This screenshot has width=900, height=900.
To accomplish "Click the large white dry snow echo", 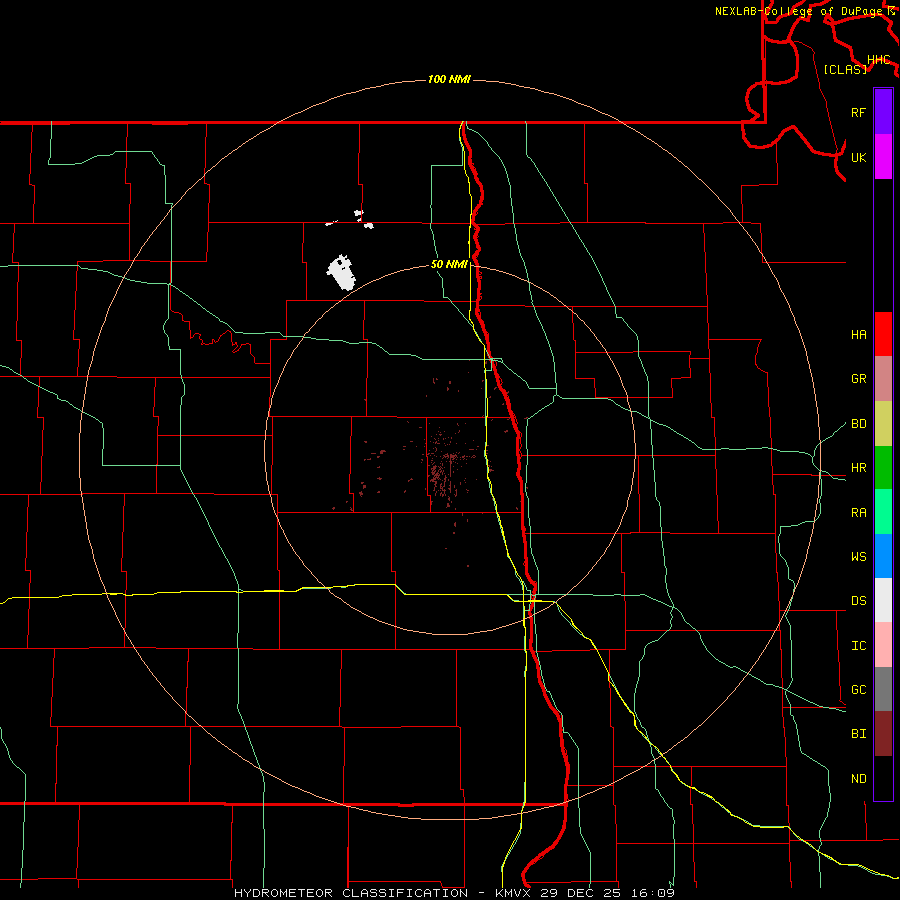I will [342, 273].
